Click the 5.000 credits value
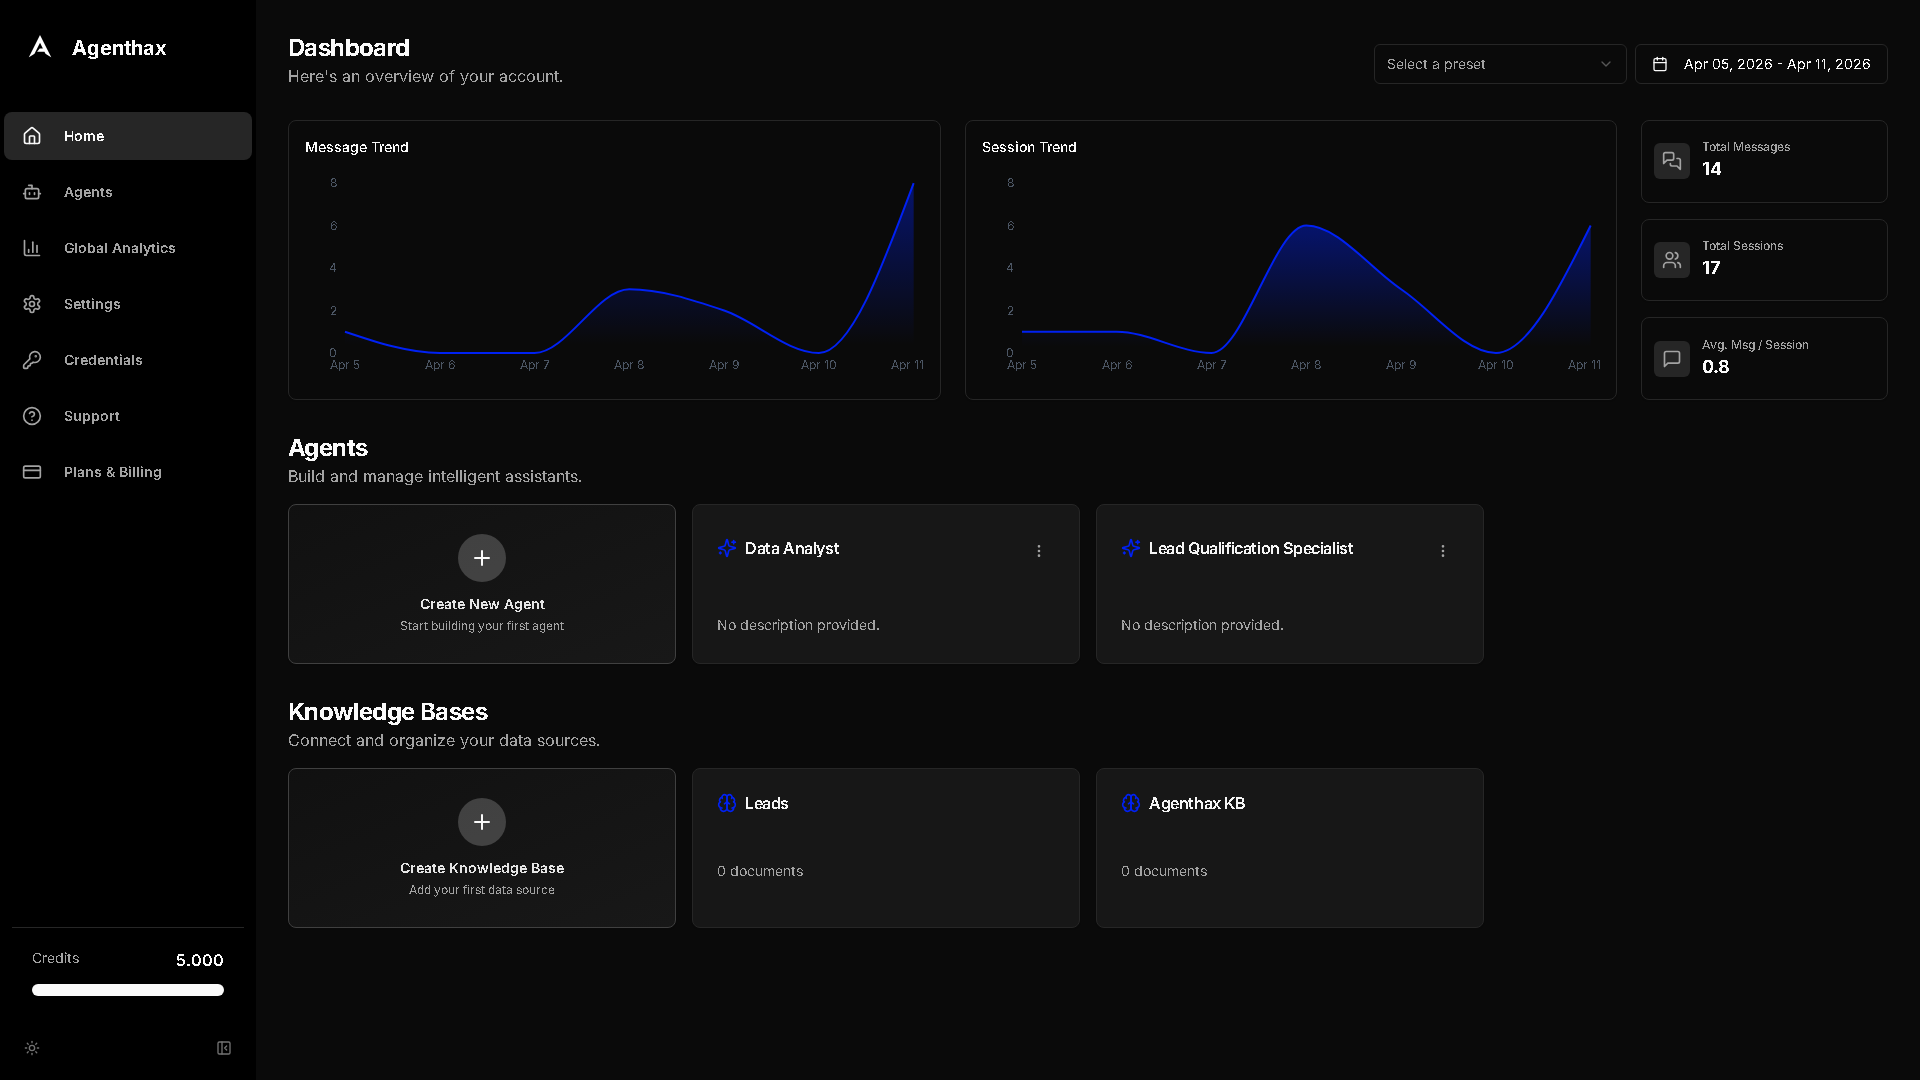 coord(200,960)
